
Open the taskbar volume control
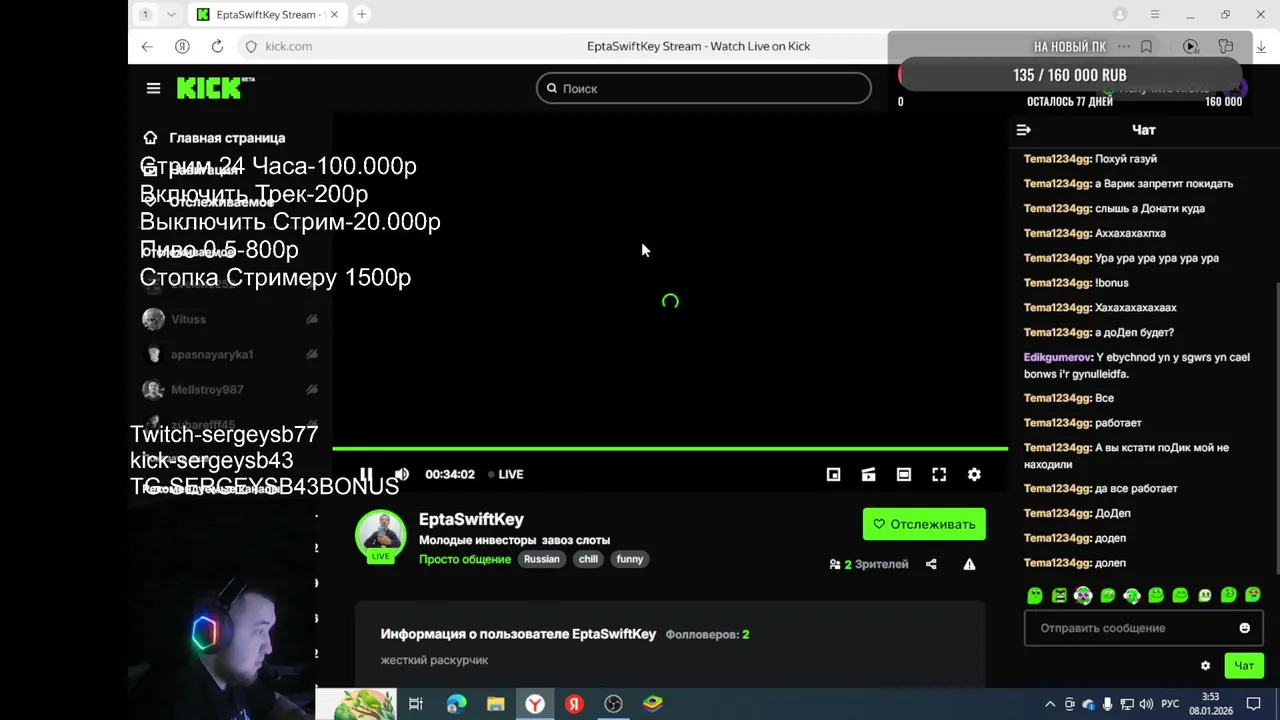(x=1146, y=704)
